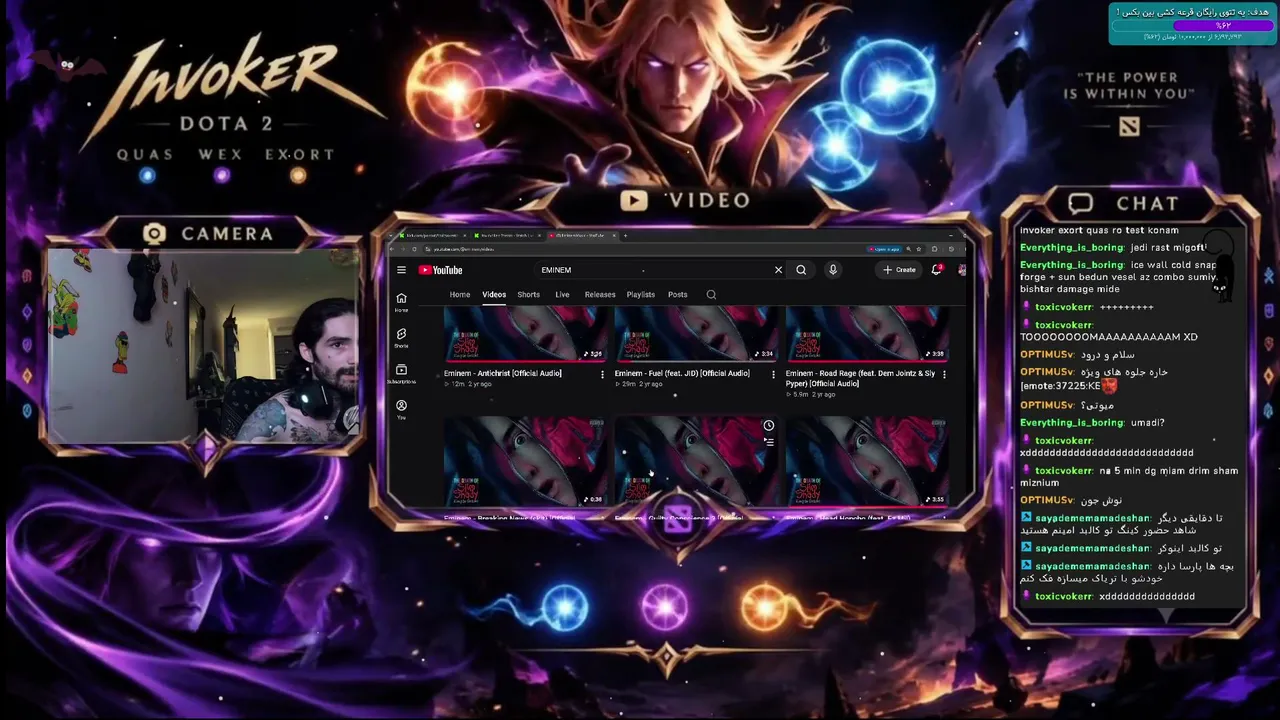Reload the page in the browser

tap(415, 249)
